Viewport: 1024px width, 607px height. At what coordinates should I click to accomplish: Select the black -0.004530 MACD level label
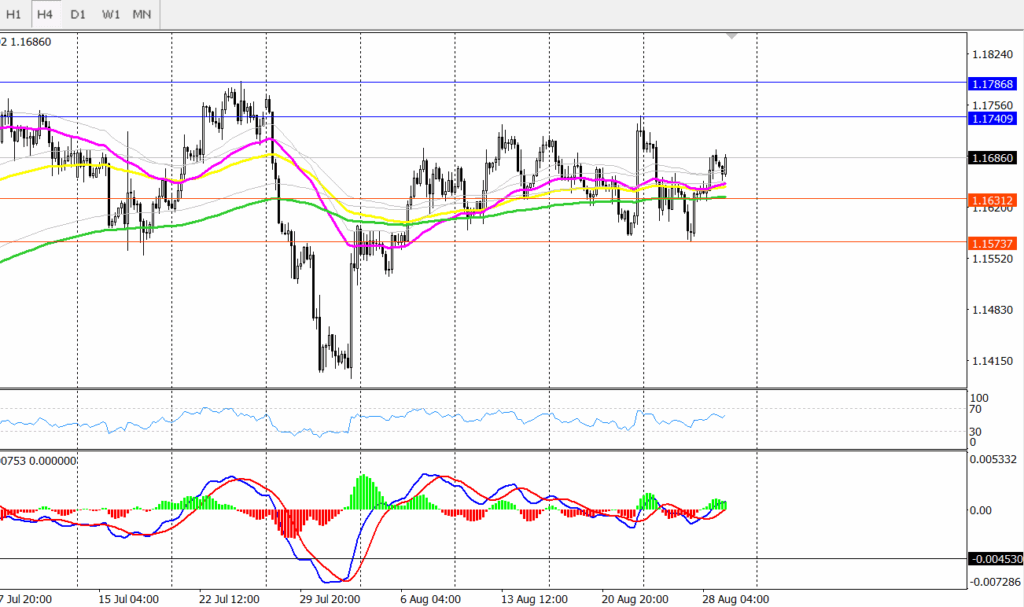[996, 559]
